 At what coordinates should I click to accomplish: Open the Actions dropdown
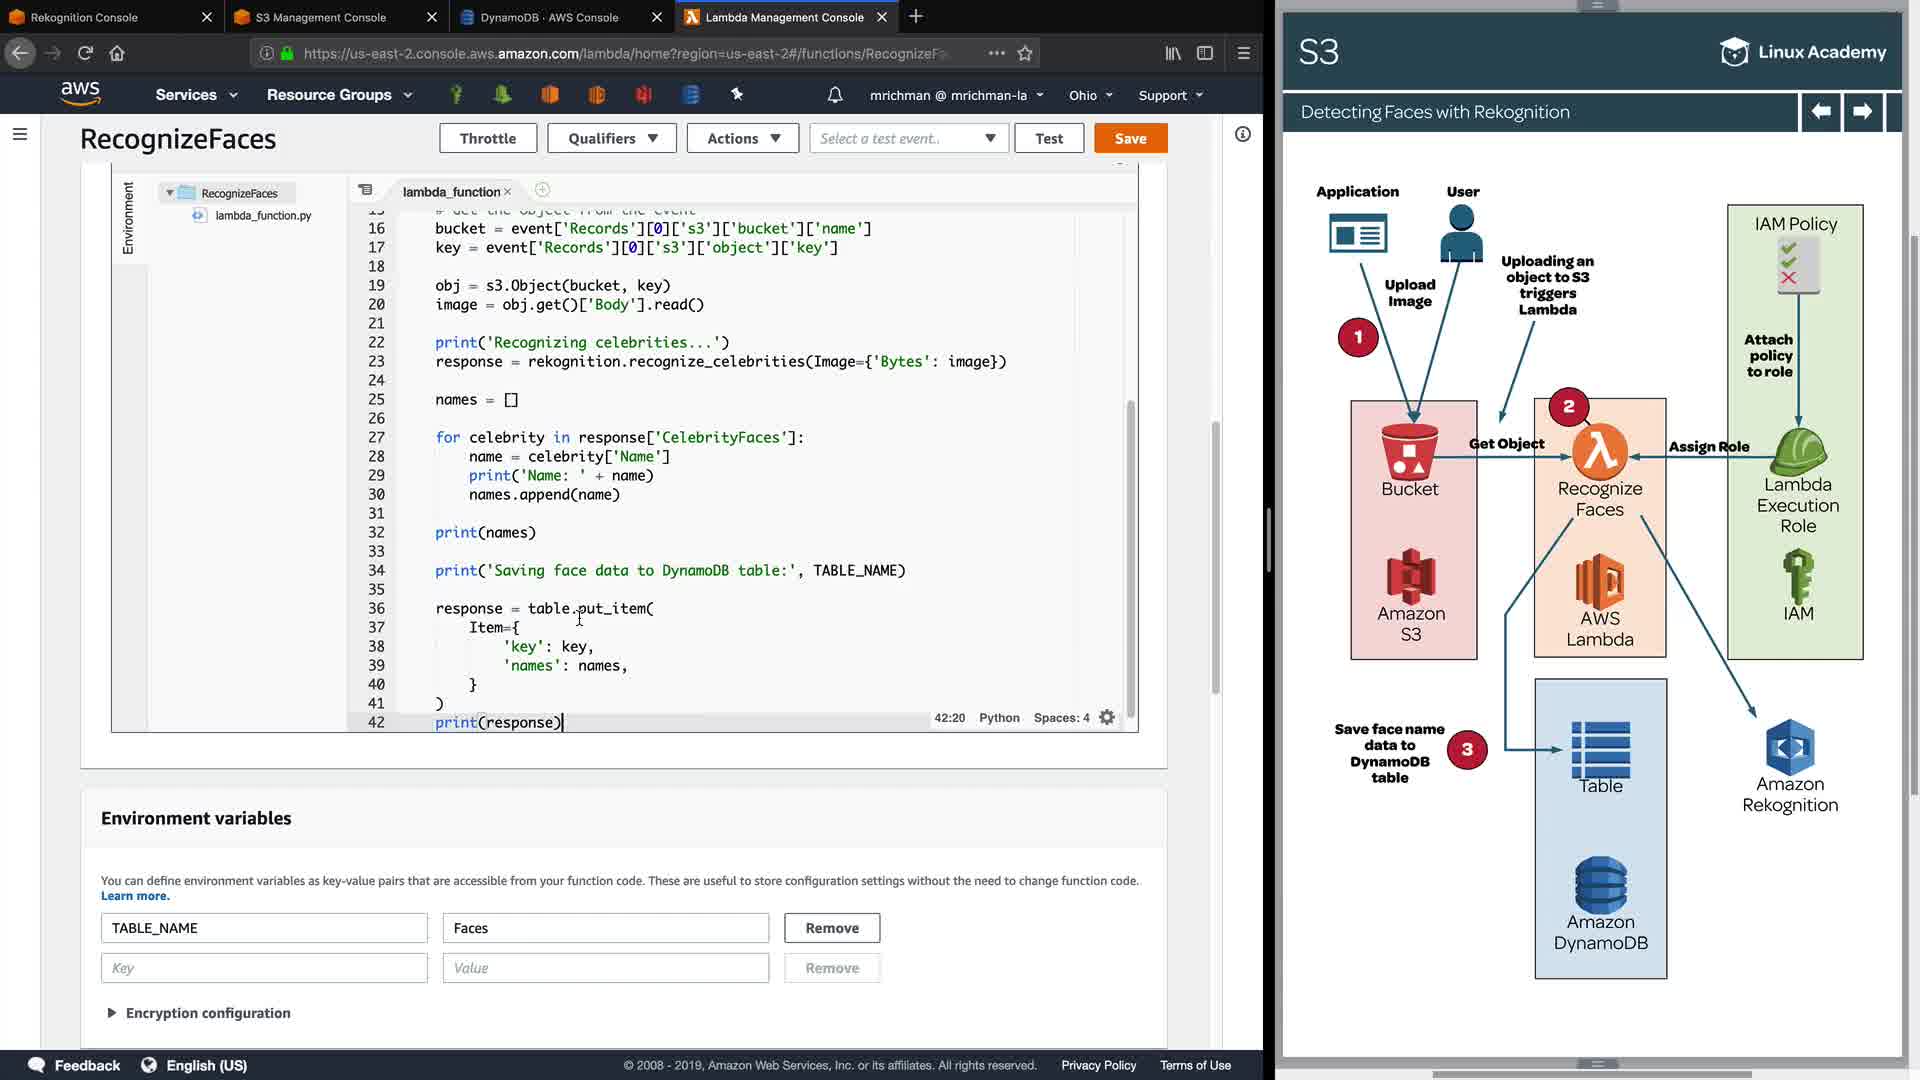(x=742, y=138)
